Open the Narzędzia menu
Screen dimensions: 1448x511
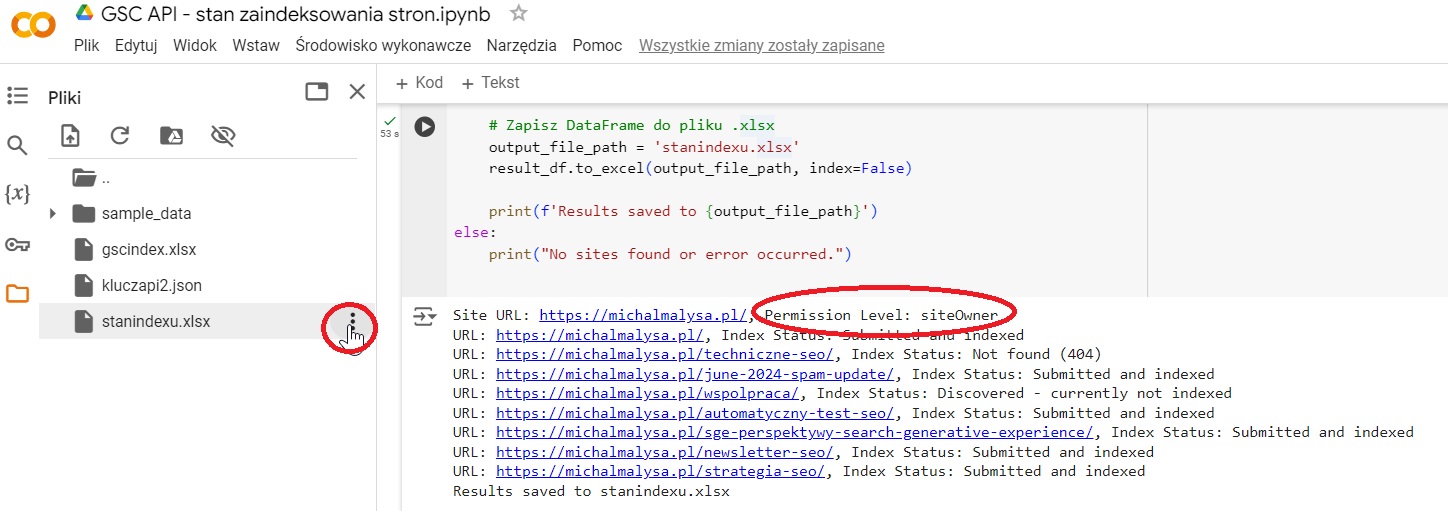click(x=521, y=46)
